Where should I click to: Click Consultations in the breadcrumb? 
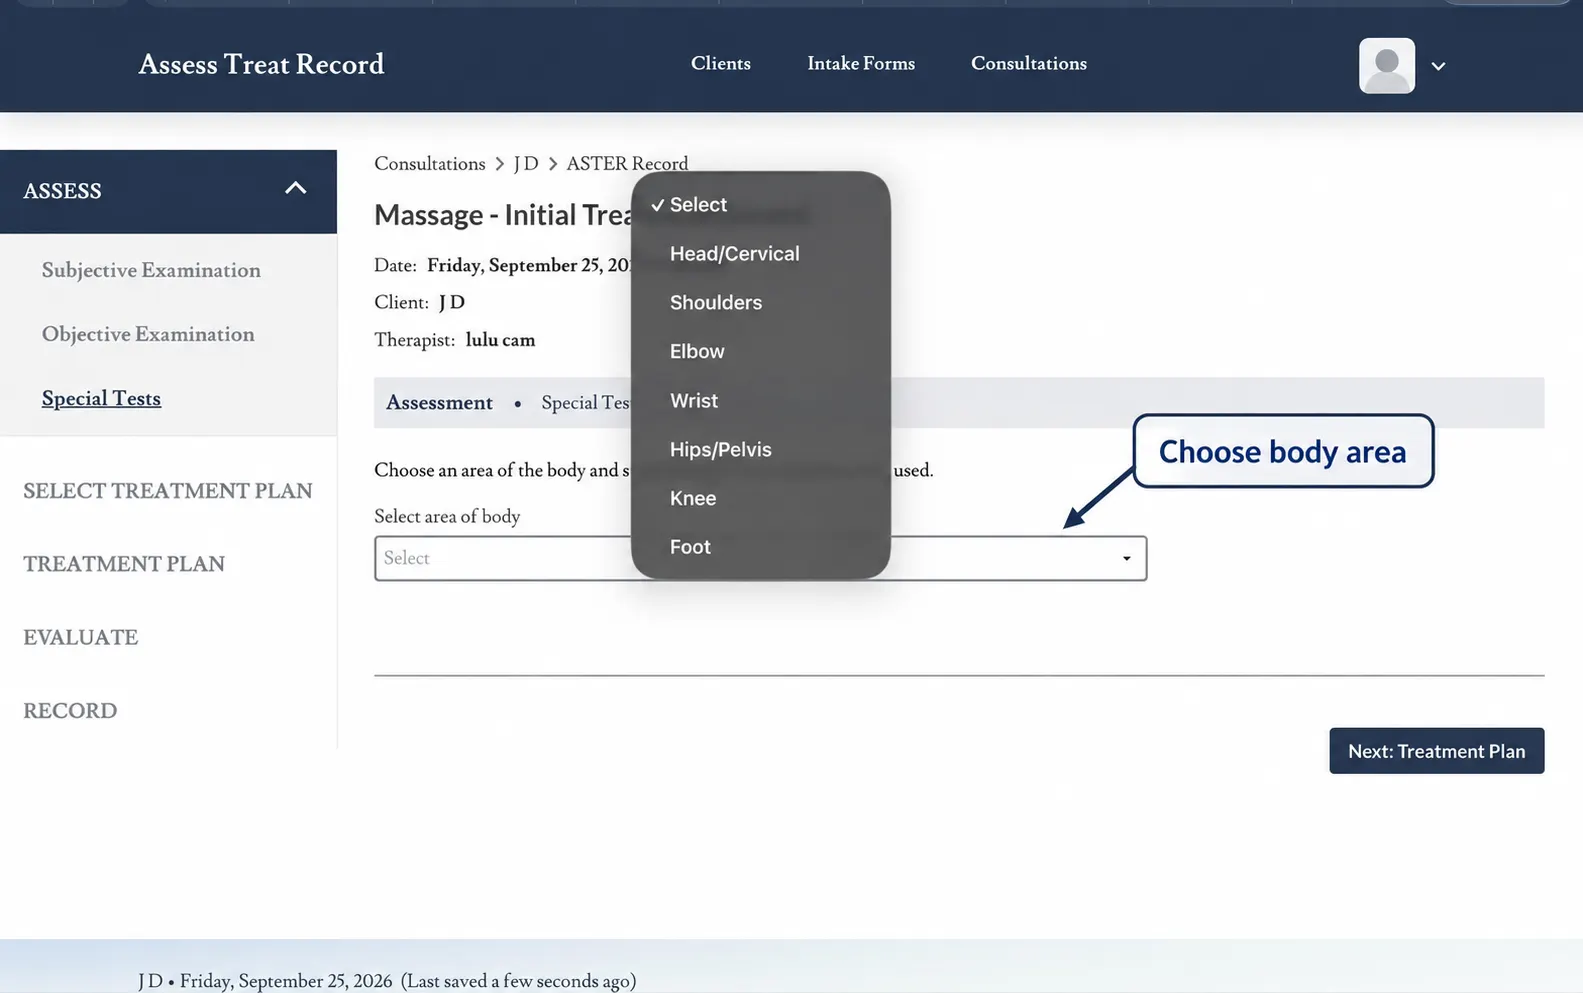click(x=430, y=163)
